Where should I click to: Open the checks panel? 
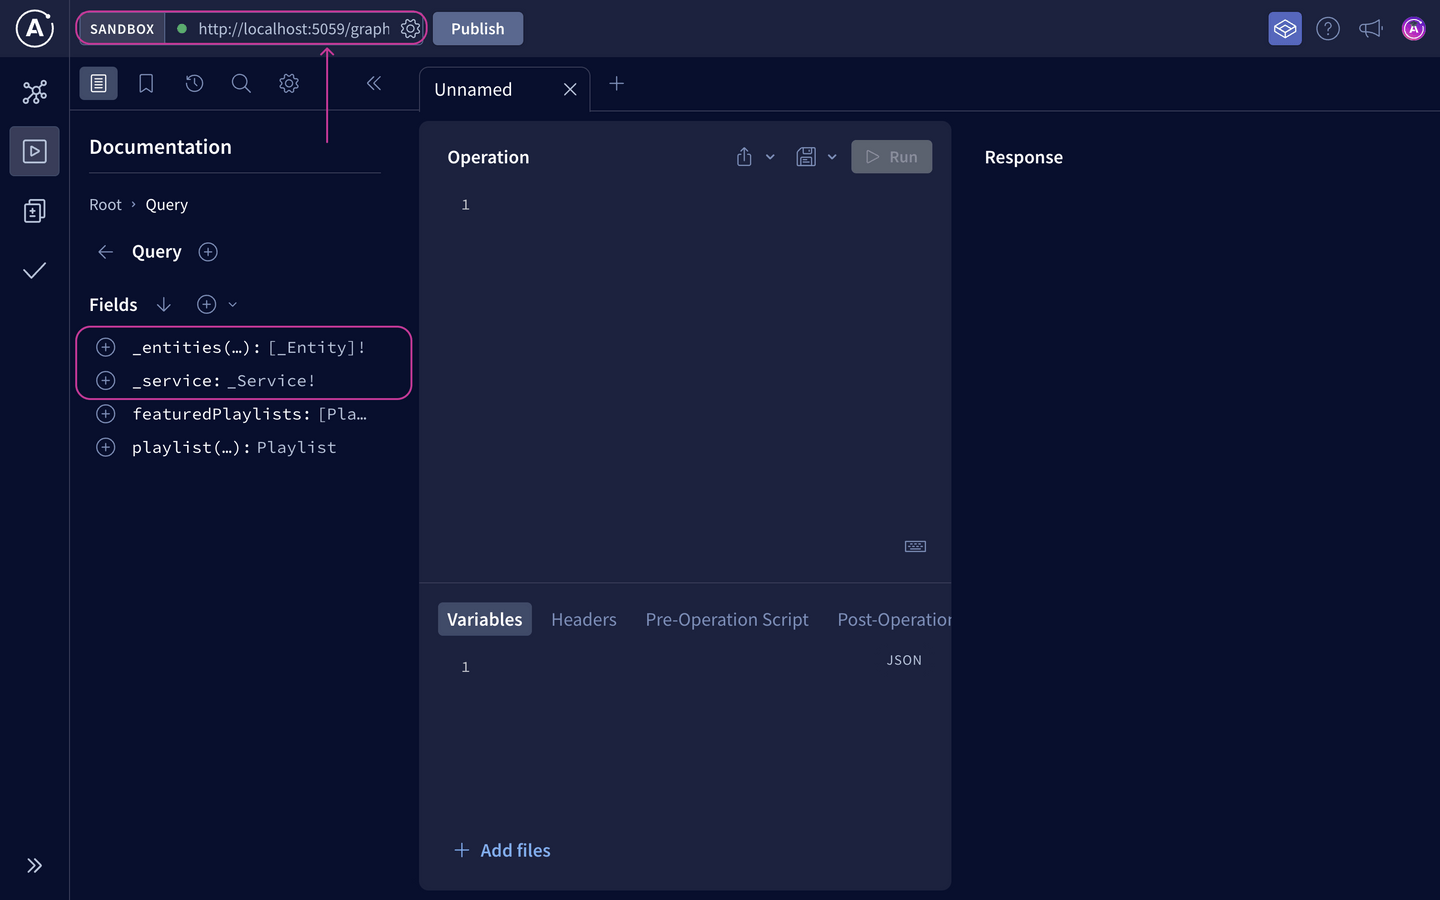35,271
